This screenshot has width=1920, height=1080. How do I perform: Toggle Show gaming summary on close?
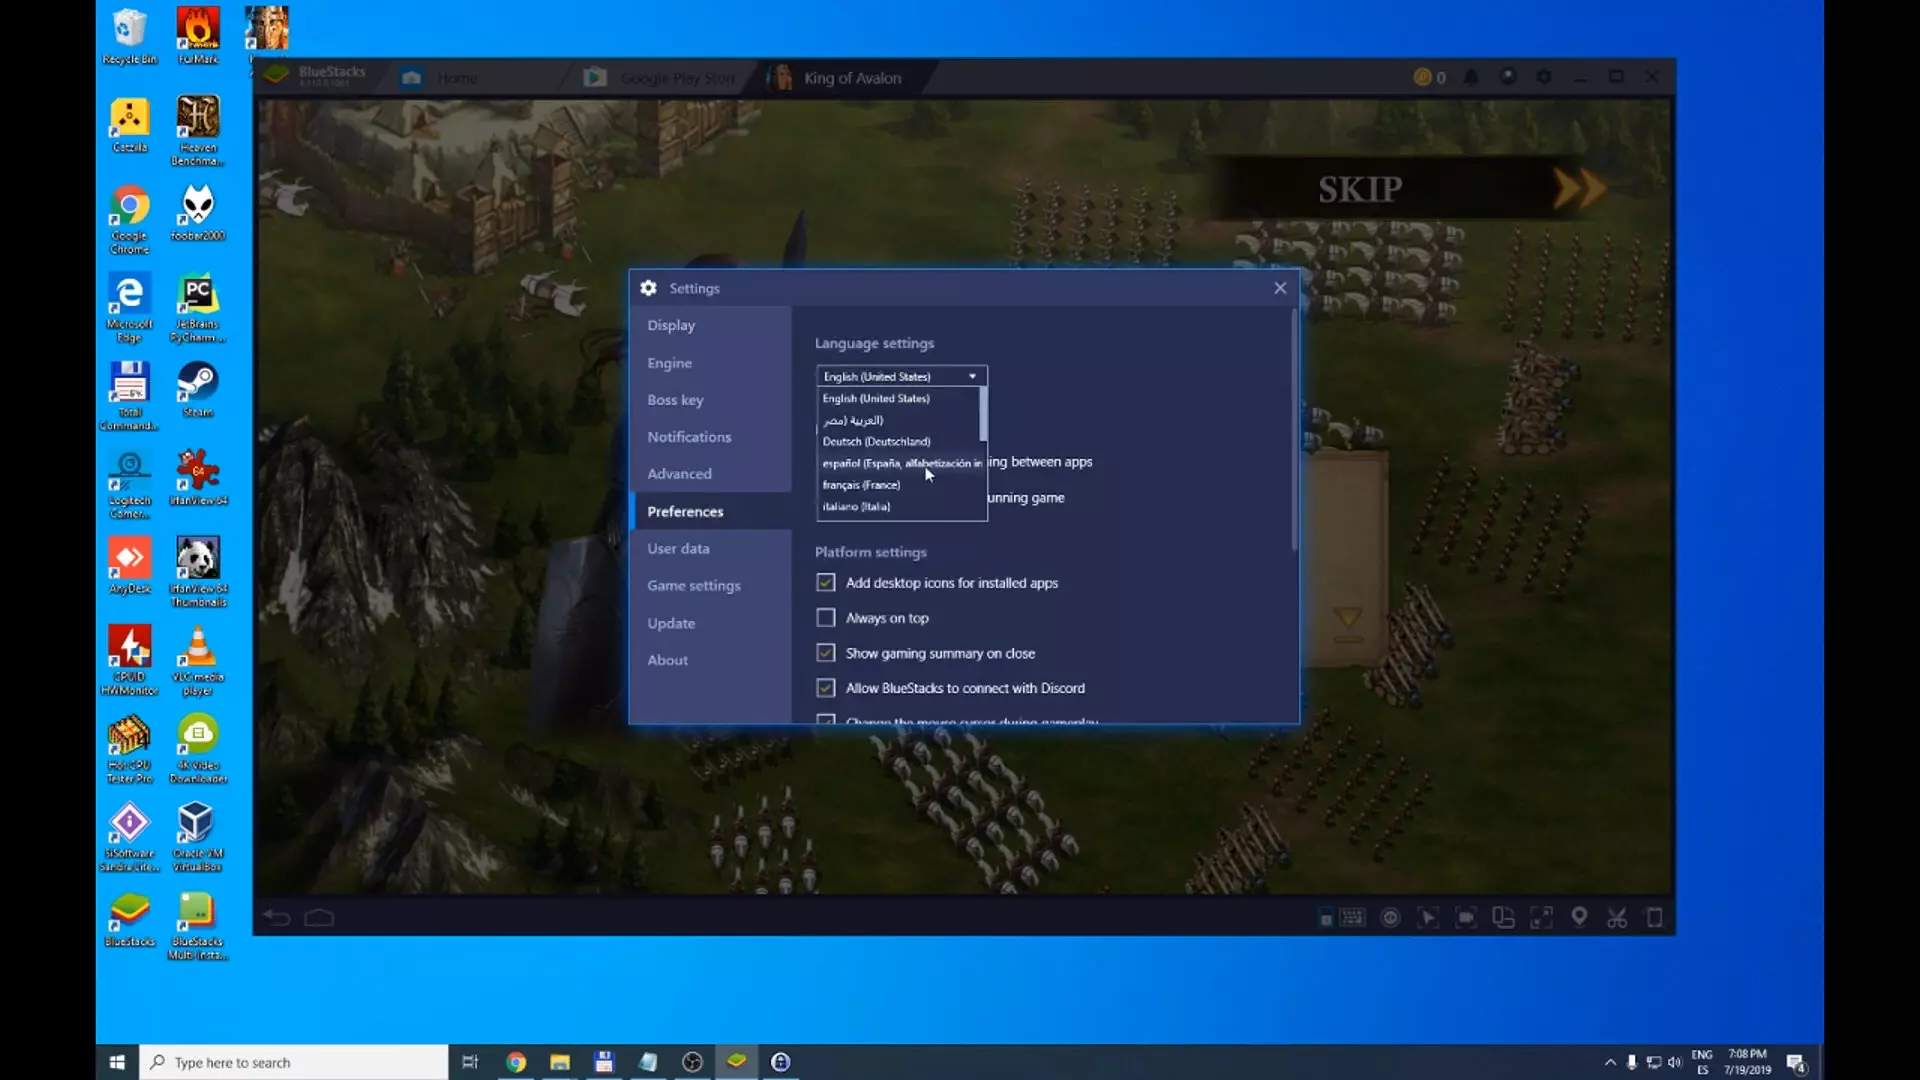[825, 653]
